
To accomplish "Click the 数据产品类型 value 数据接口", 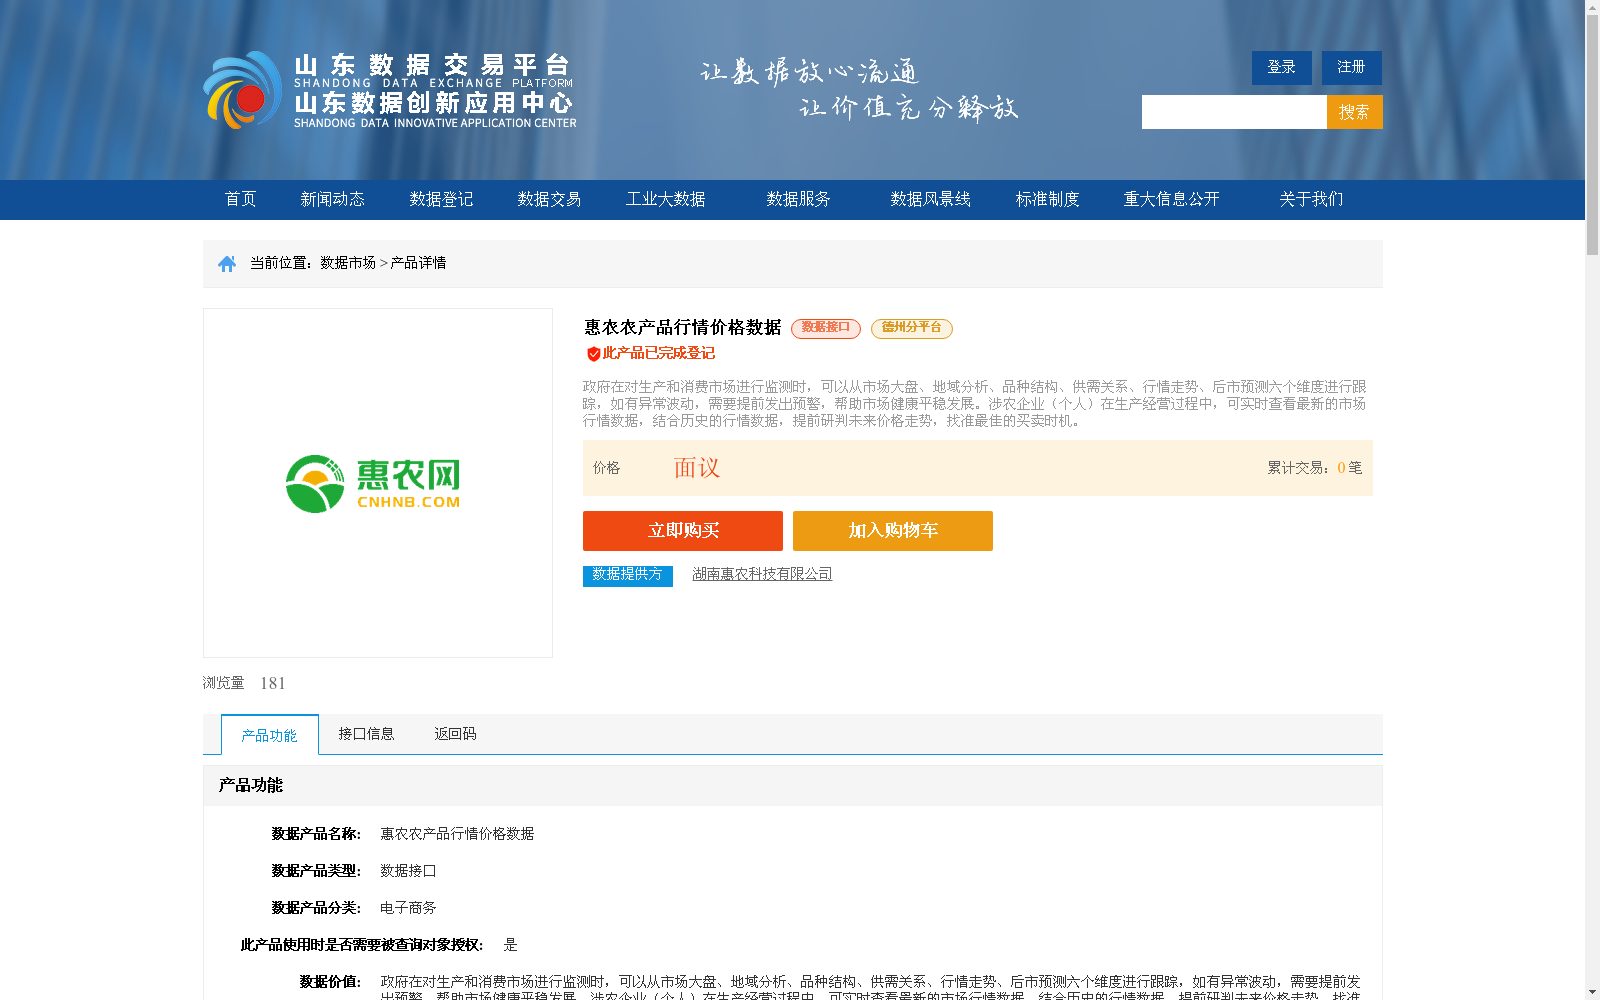I will coord(408,871).
